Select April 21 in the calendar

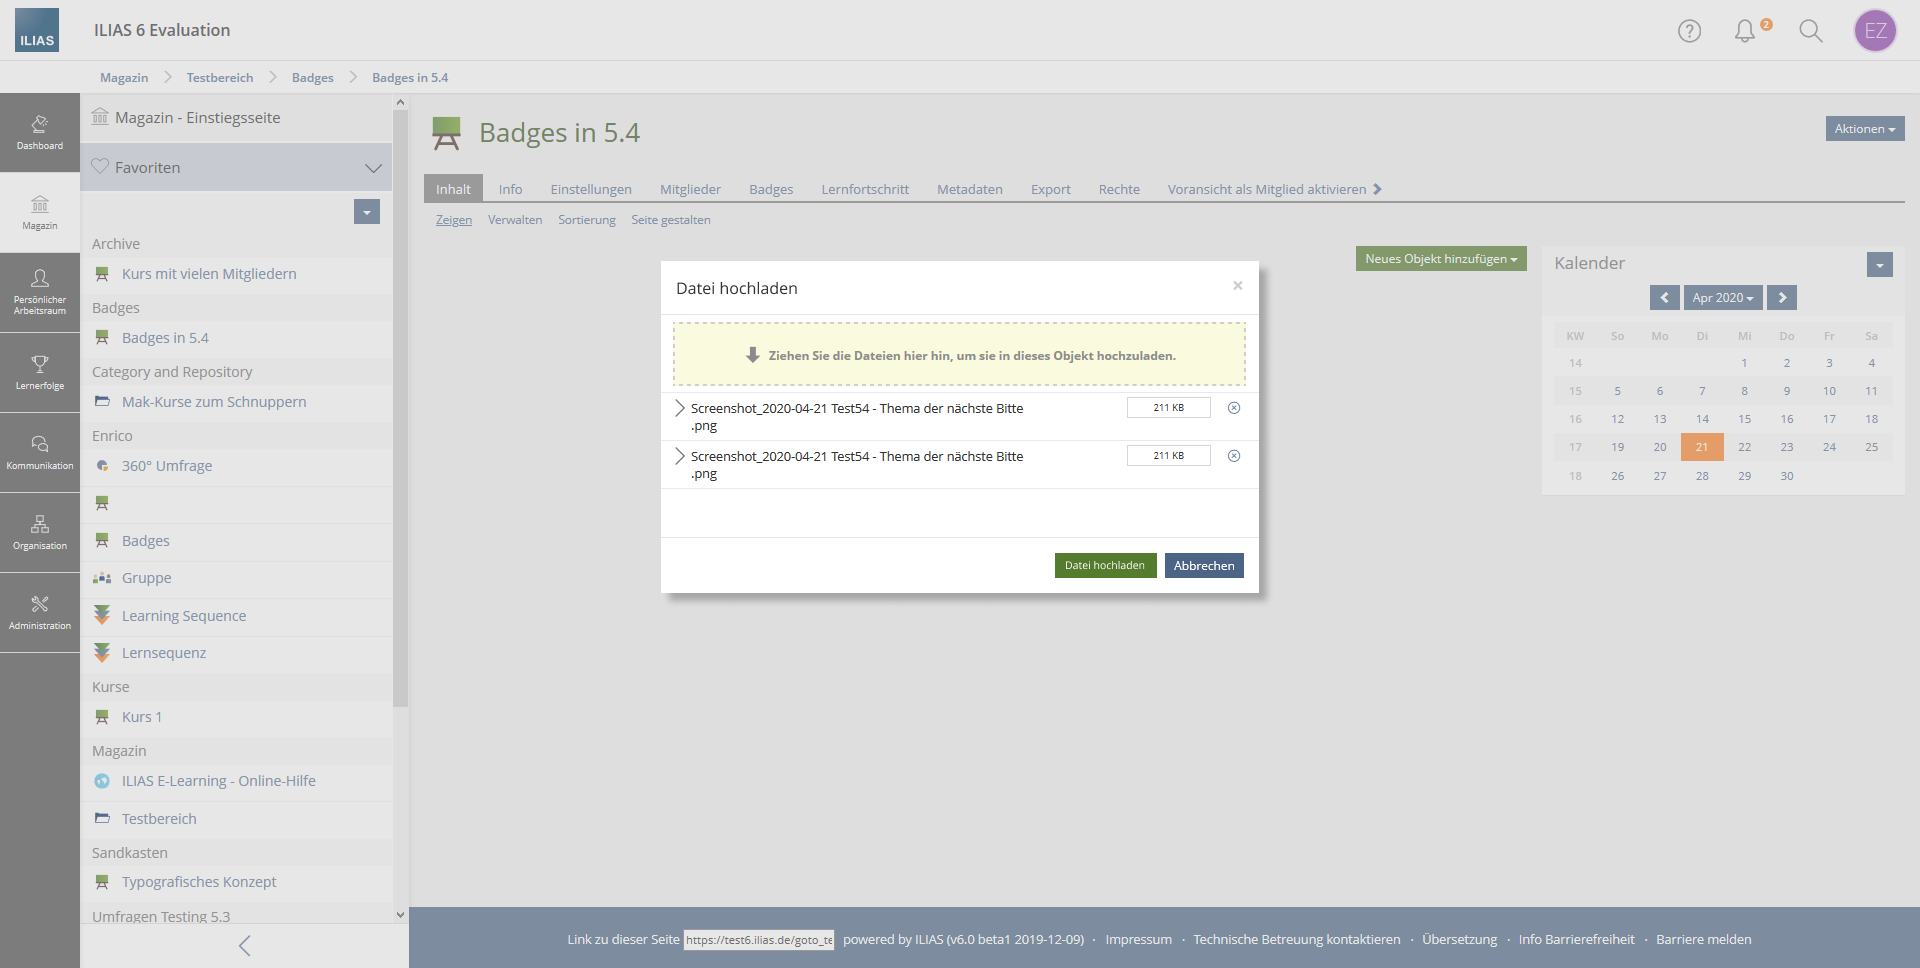[x=1702, y=447]
